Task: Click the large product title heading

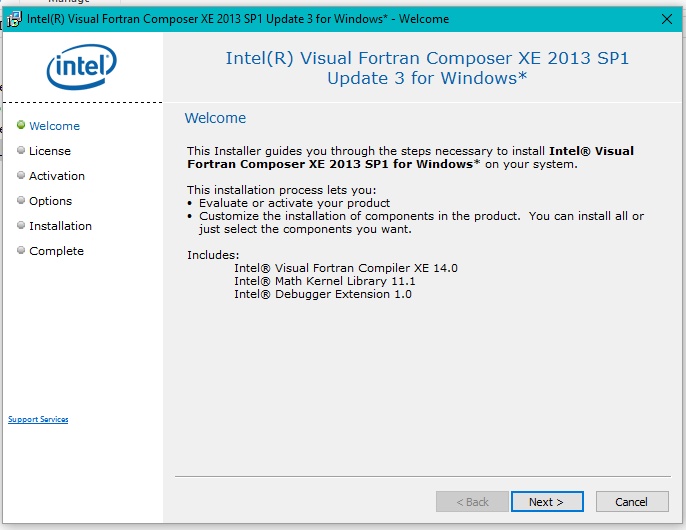Action: tap(427, 68)
